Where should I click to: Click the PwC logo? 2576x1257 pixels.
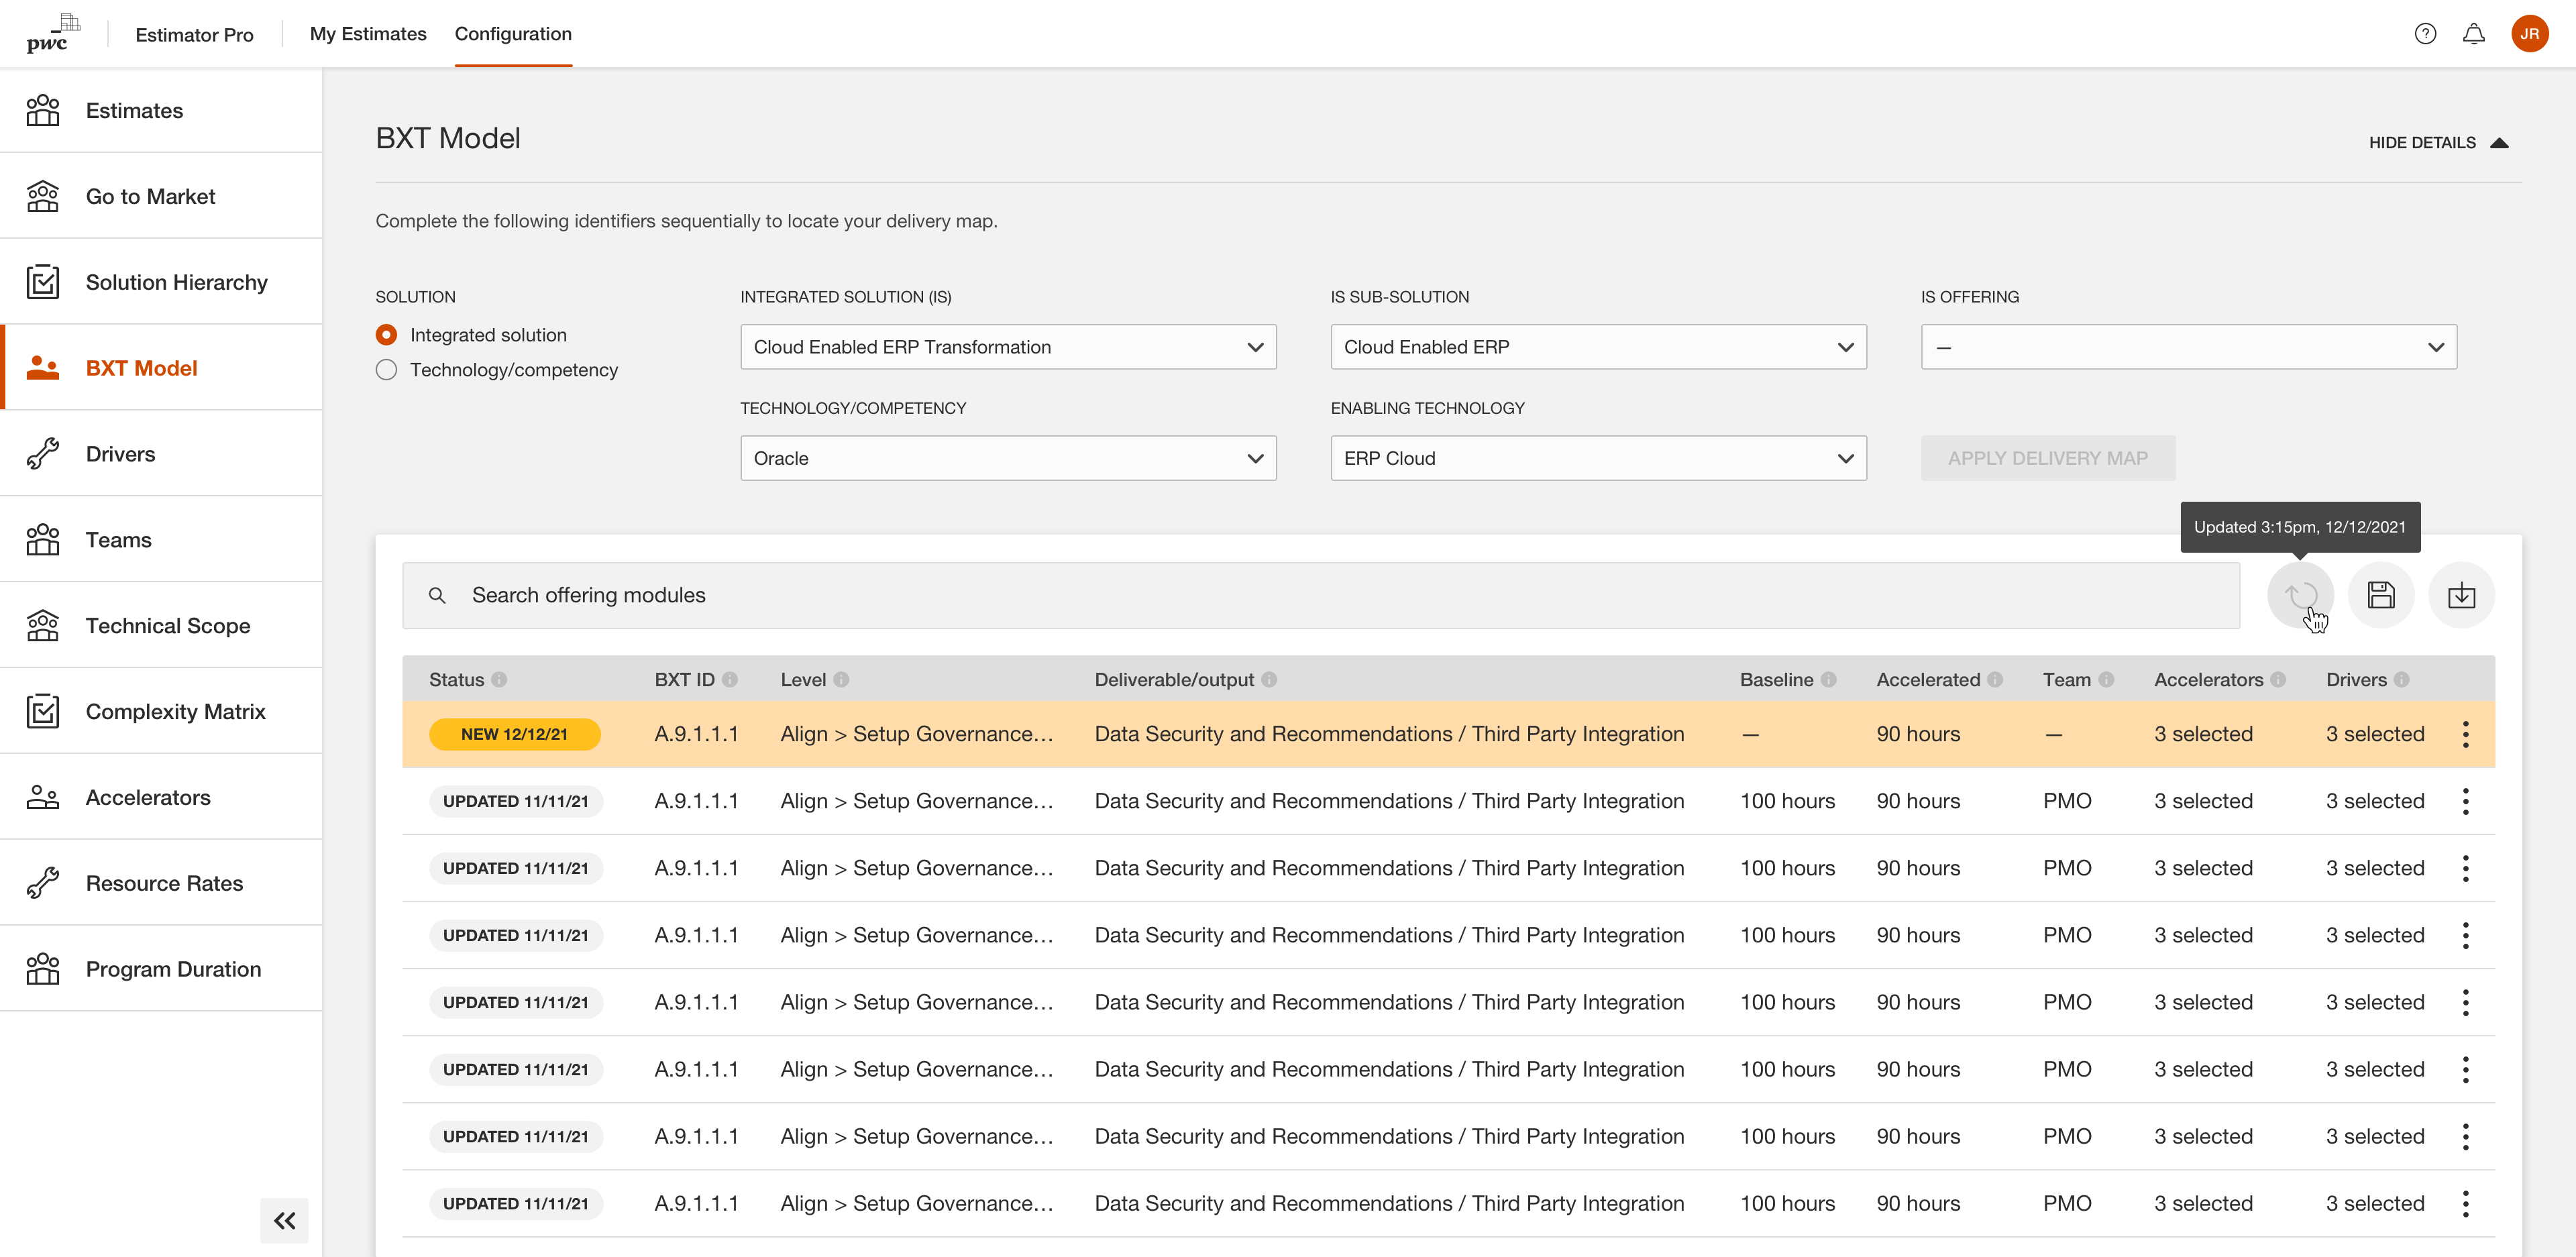point(53,33)
